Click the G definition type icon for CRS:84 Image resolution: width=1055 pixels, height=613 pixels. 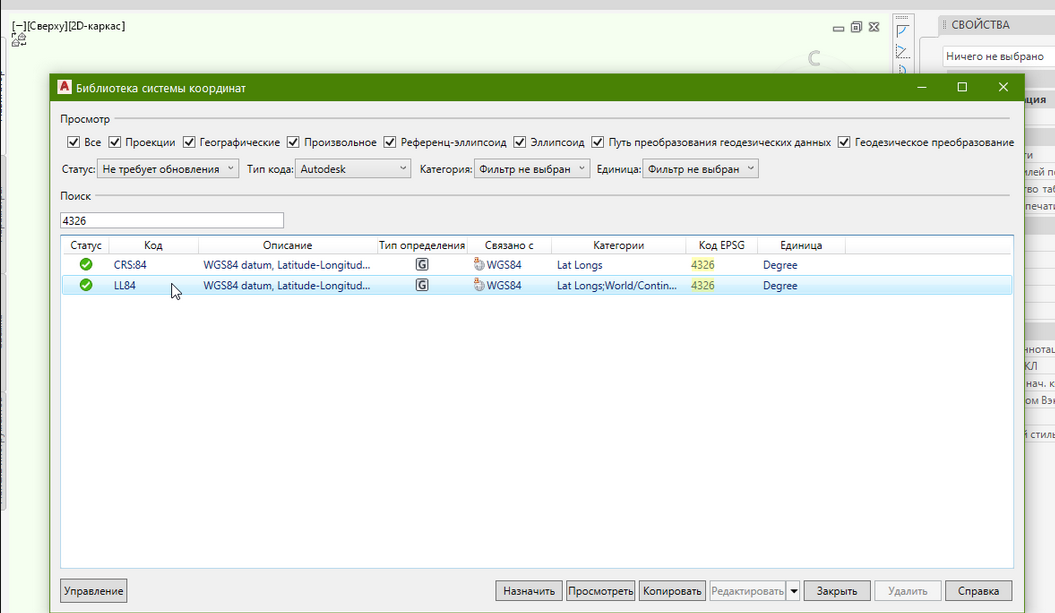[x=422, y=265]
